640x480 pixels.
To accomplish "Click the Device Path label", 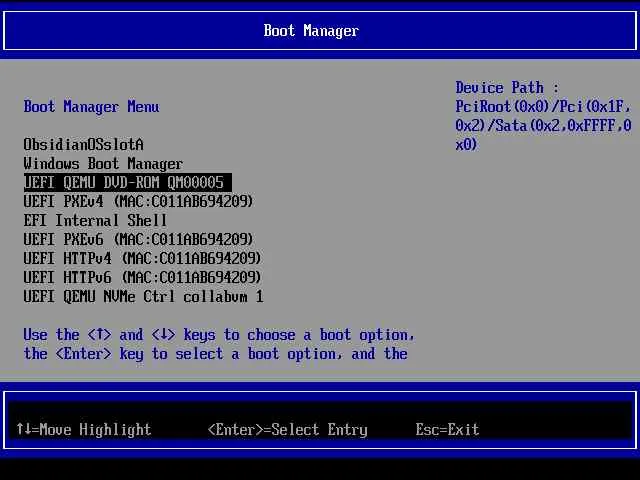I will [507, 88].
